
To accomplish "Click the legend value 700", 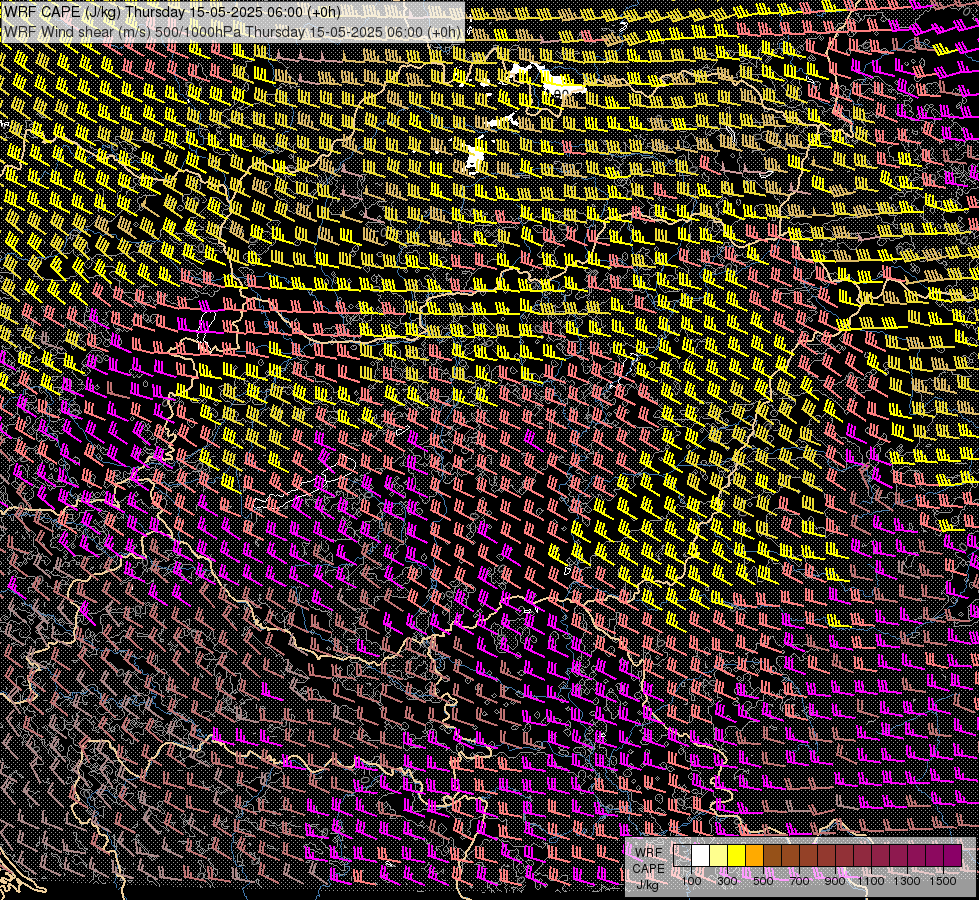I will point(799,881).
